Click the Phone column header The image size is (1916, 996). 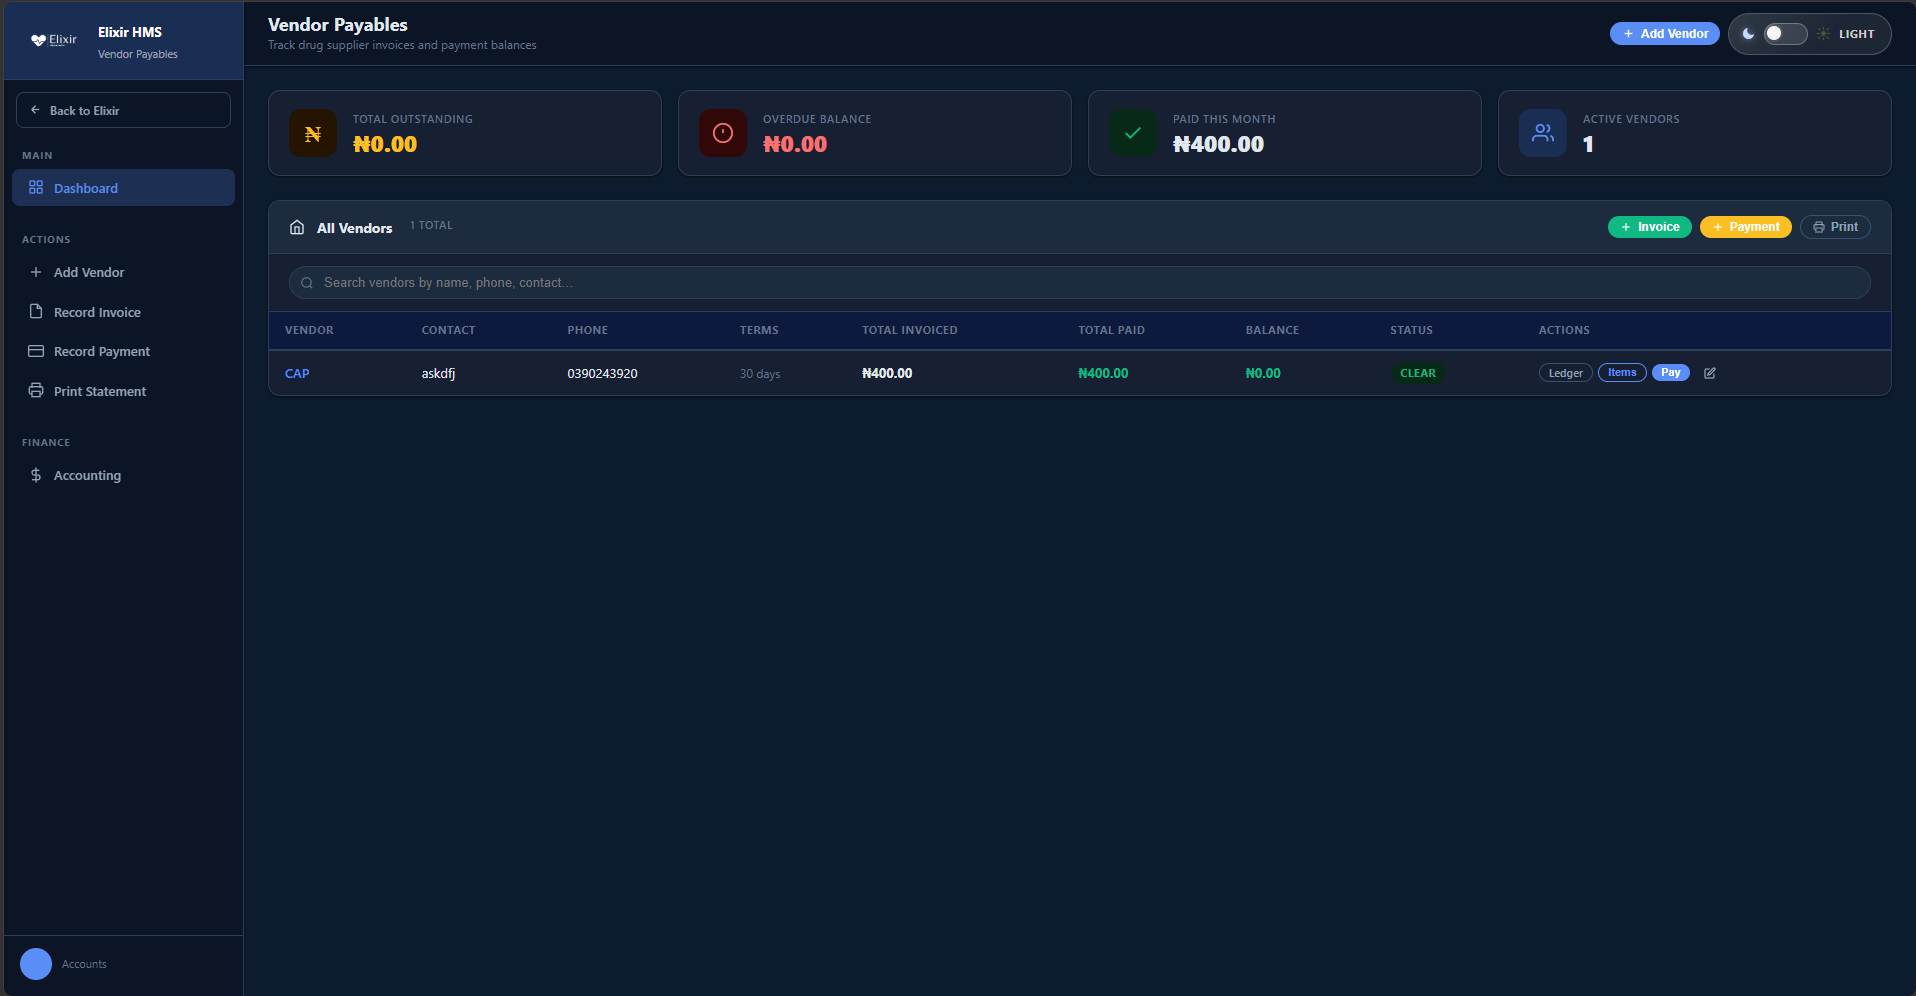pyautogui.click(x=587, y=330)
